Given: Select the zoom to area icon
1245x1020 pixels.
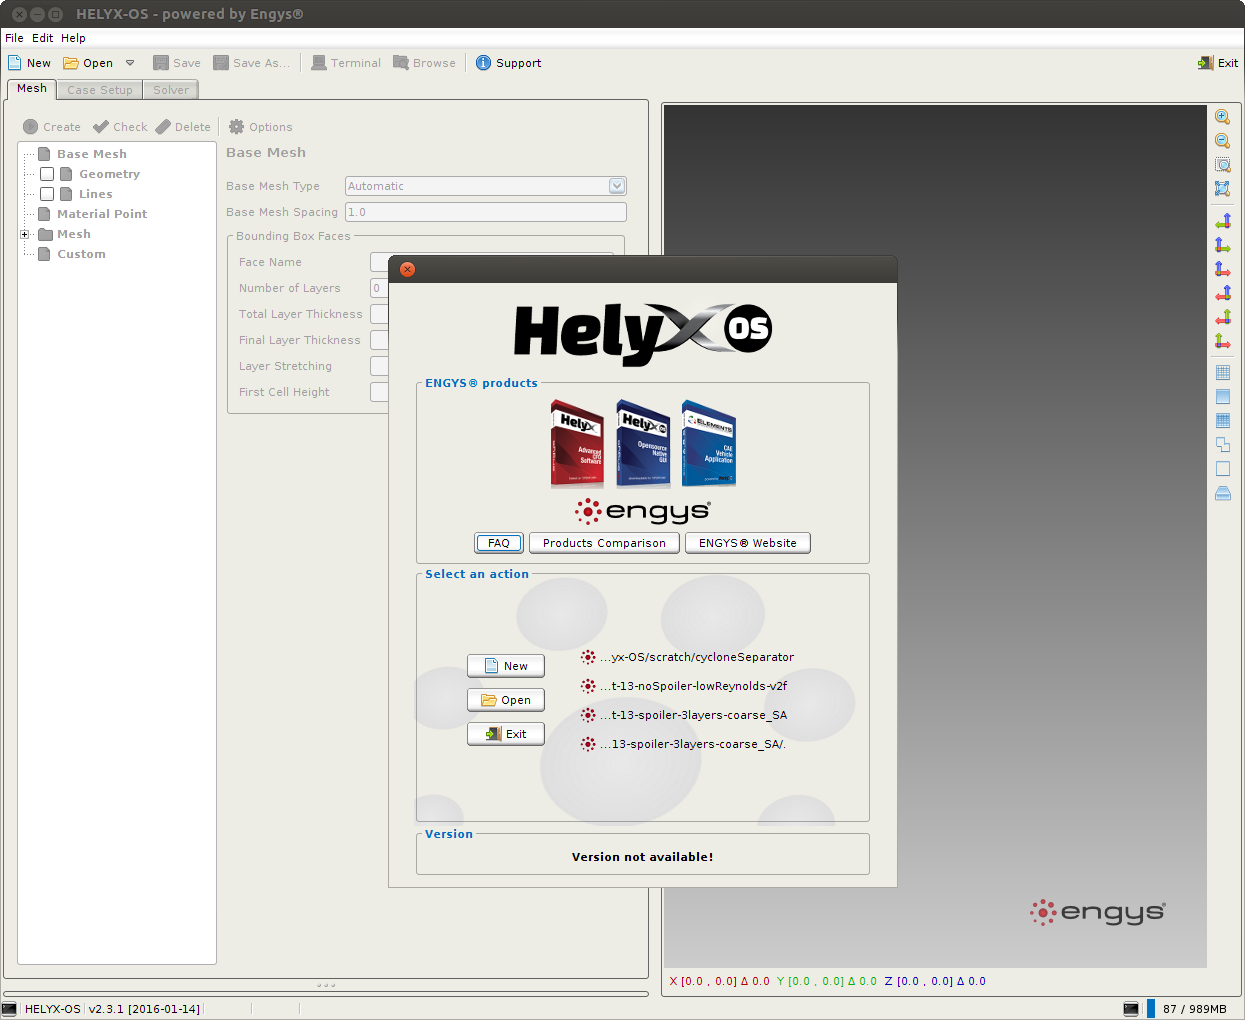Looking at the screenshot, I should click(x=1222, y=165).
